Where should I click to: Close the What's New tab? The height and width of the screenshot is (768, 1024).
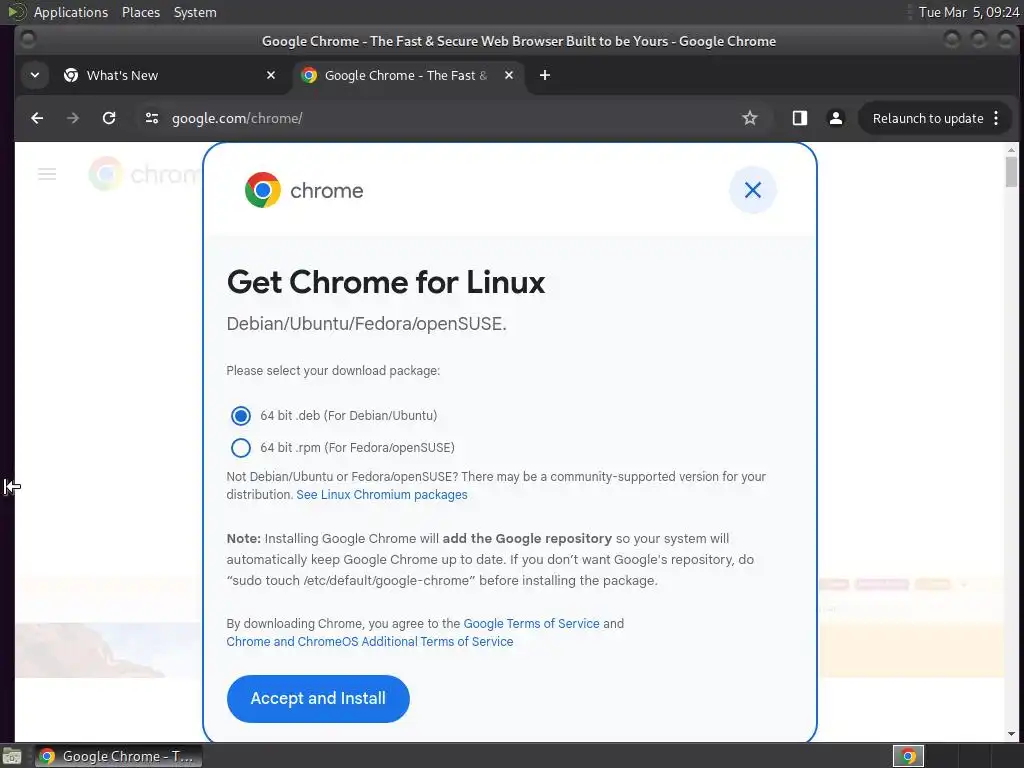(x=271, y=75)
